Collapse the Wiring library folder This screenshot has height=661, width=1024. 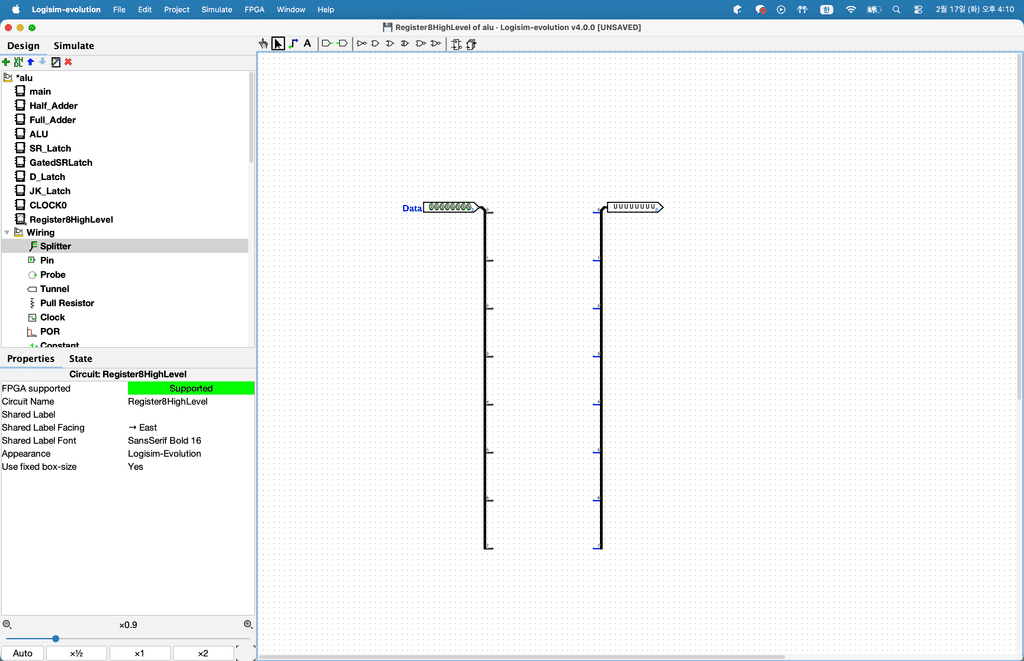(x=7, y=233)
